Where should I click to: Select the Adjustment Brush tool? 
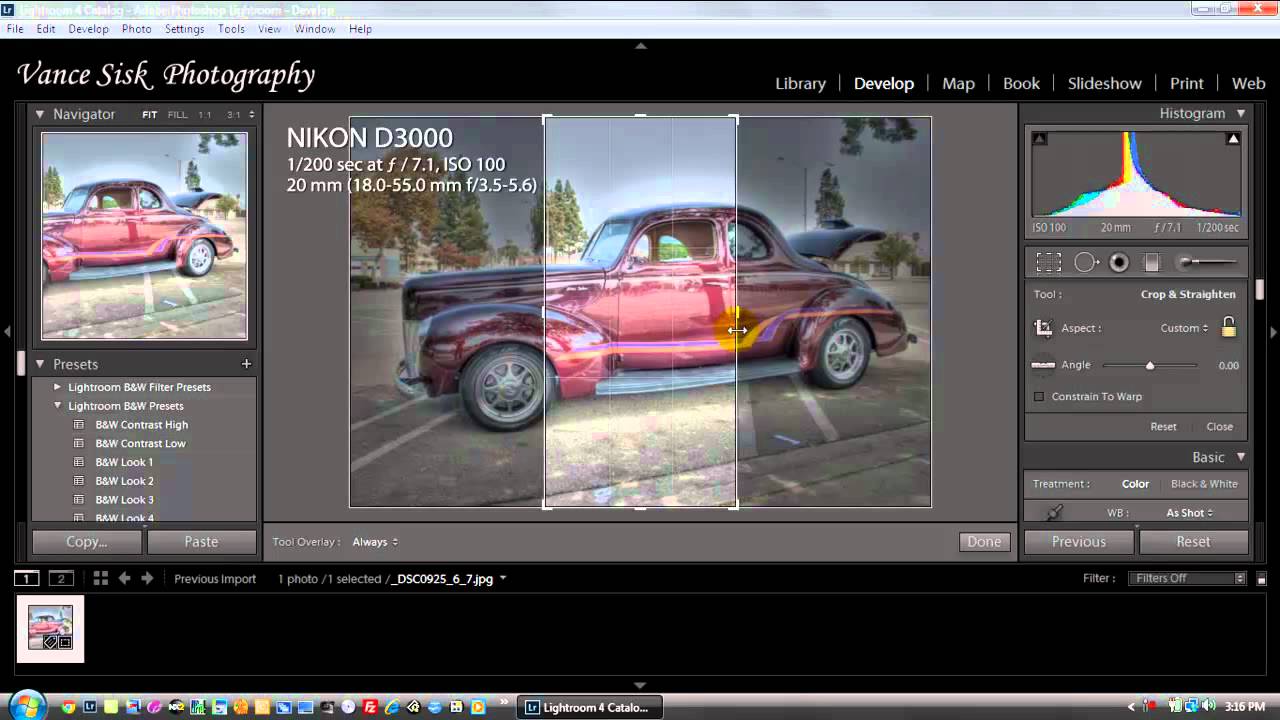point(1207,262)
